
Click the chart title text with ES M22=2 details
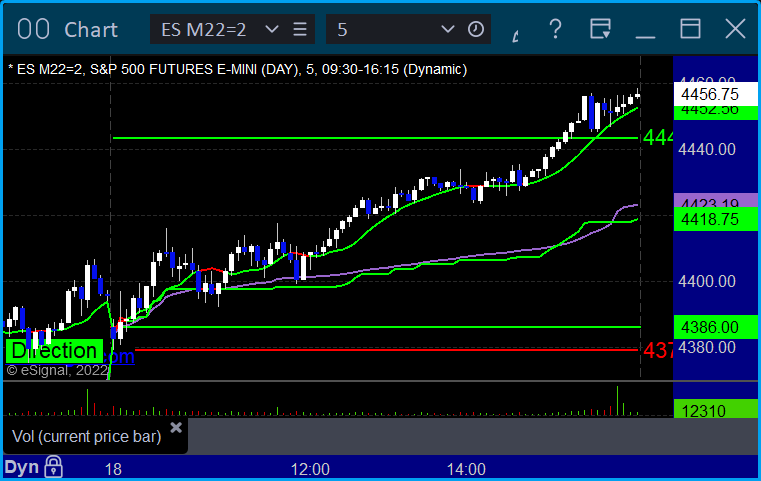coord(237,69)
